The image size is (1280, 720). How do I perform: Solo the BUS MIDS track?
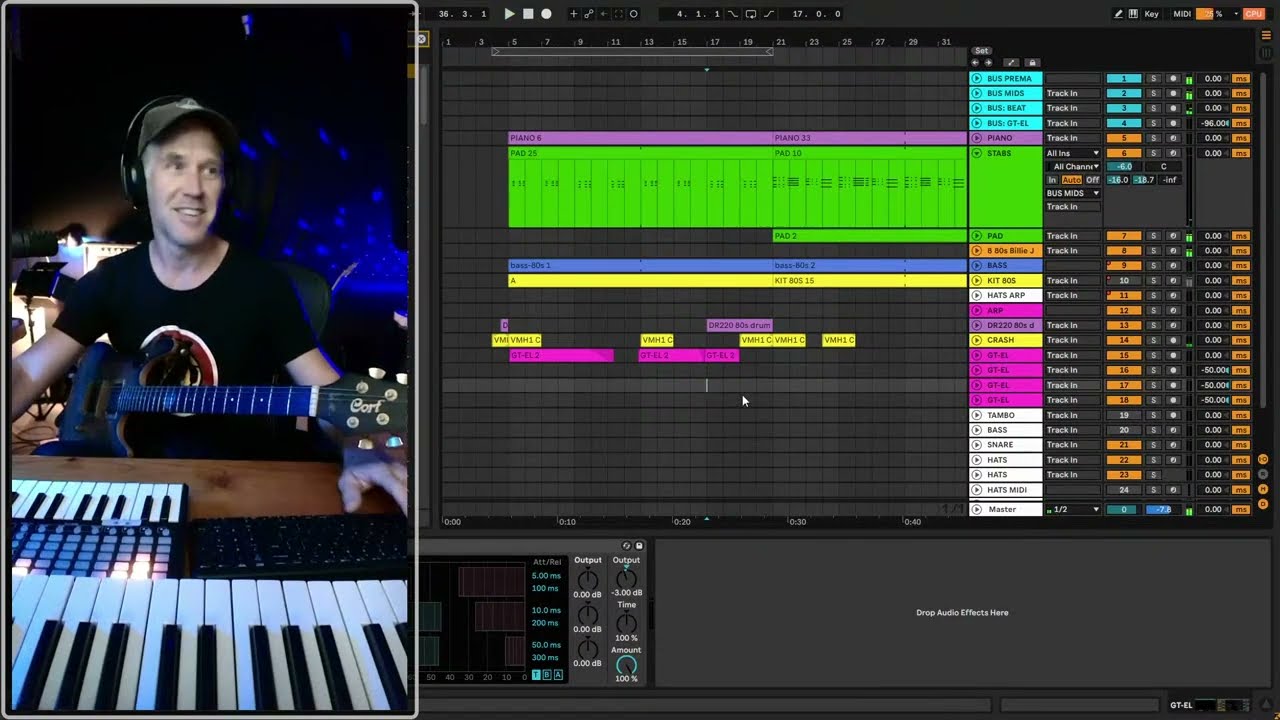1153,93
